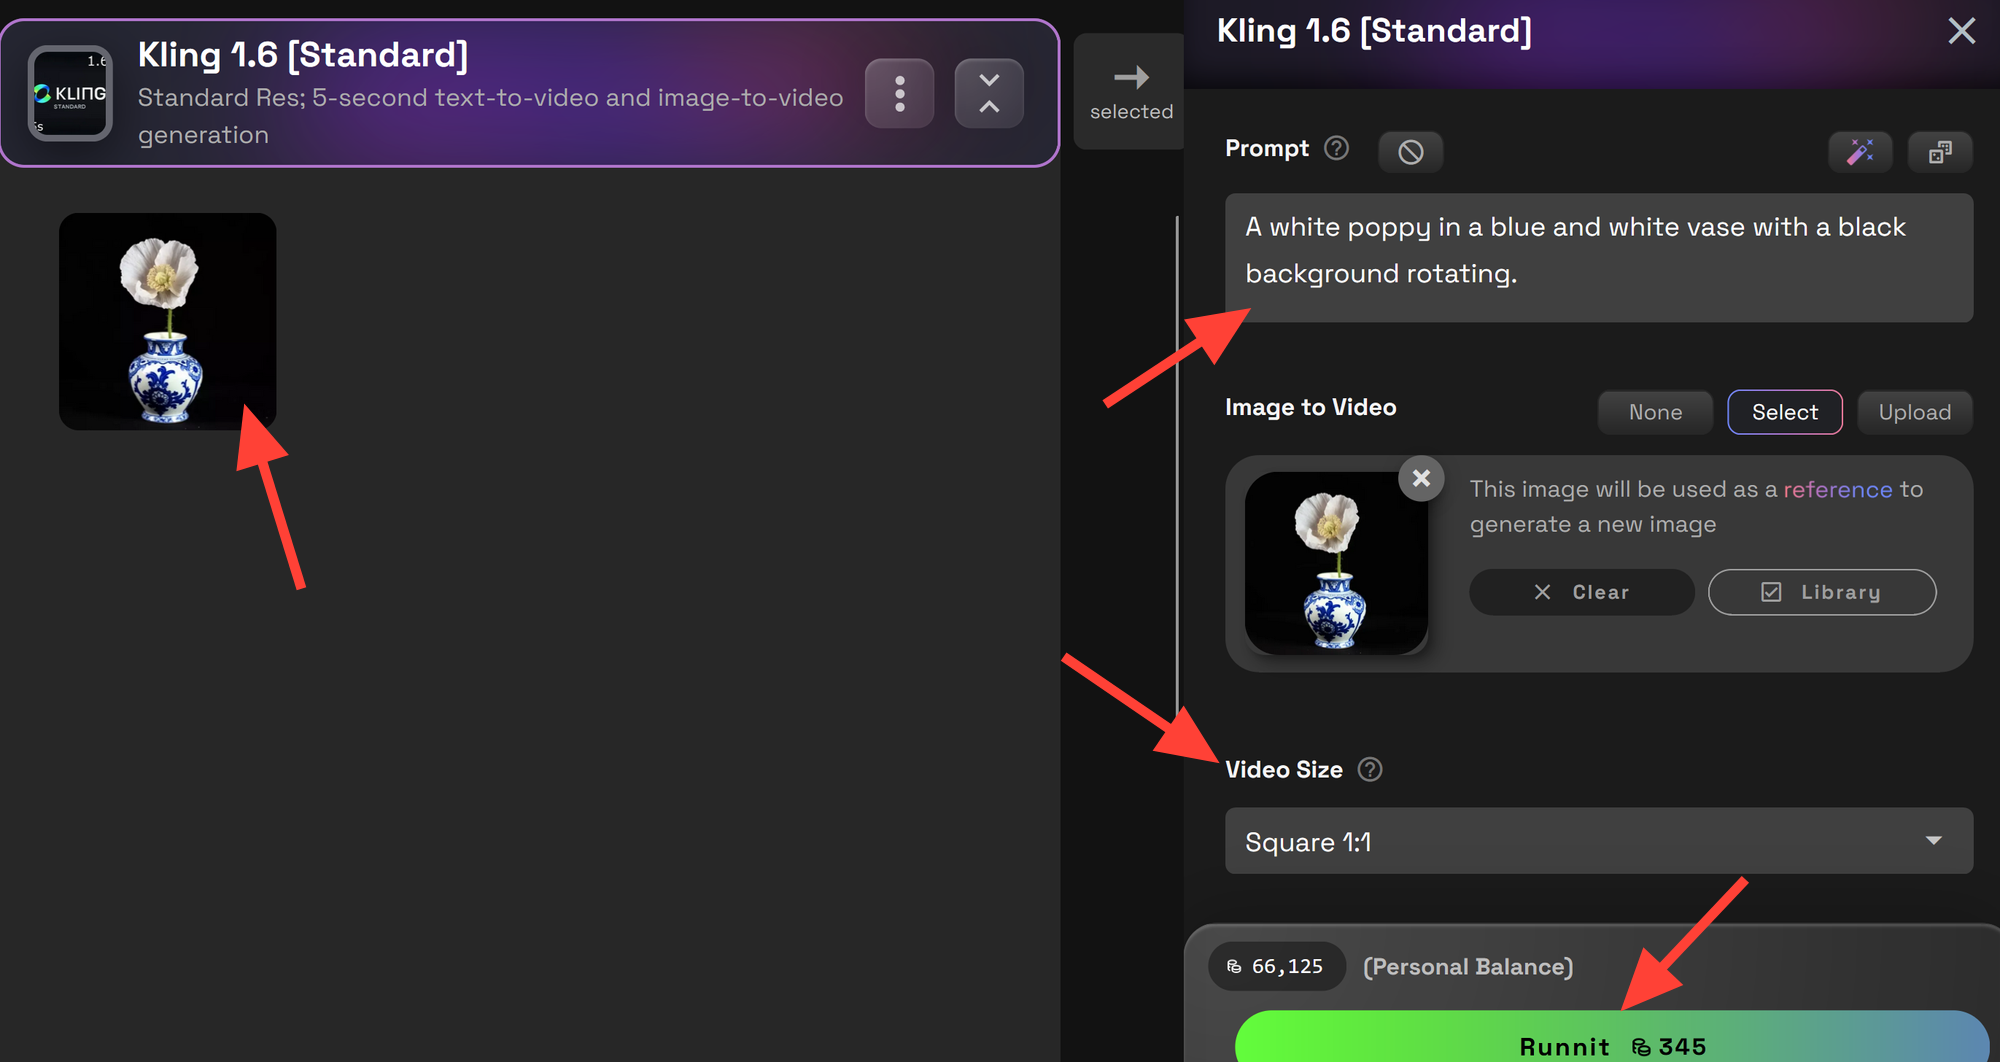Choose Upload for Image to Video
Viewport: 2000px width, 1062px height.
(1914, 412)
